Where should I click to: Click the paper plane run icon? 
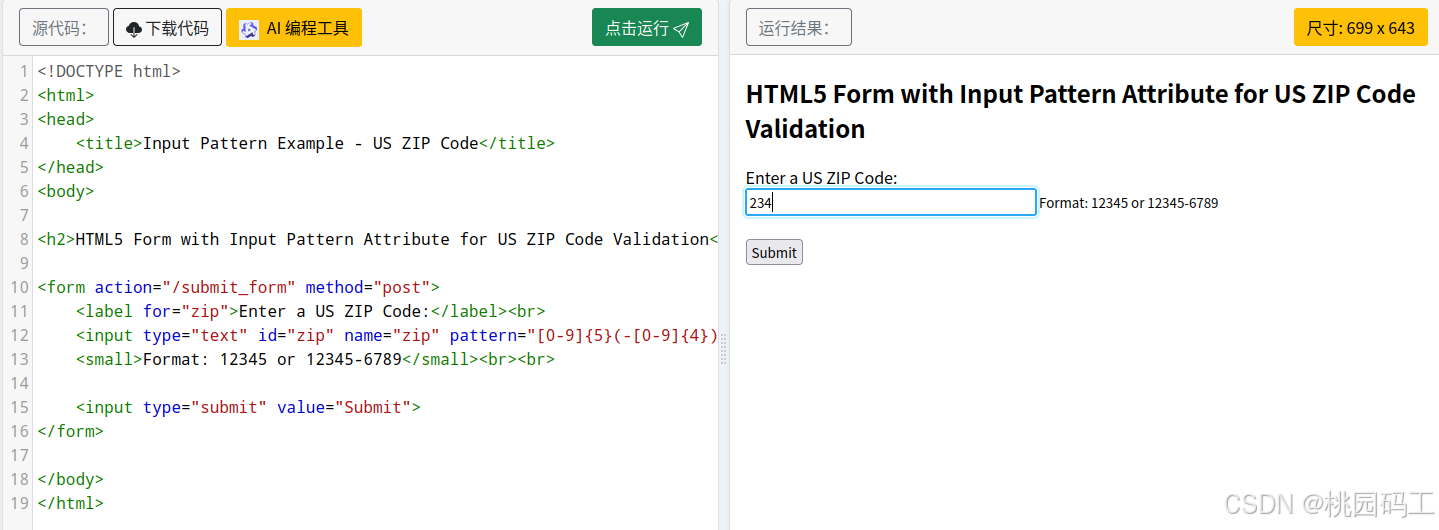(x=681, y=29)
